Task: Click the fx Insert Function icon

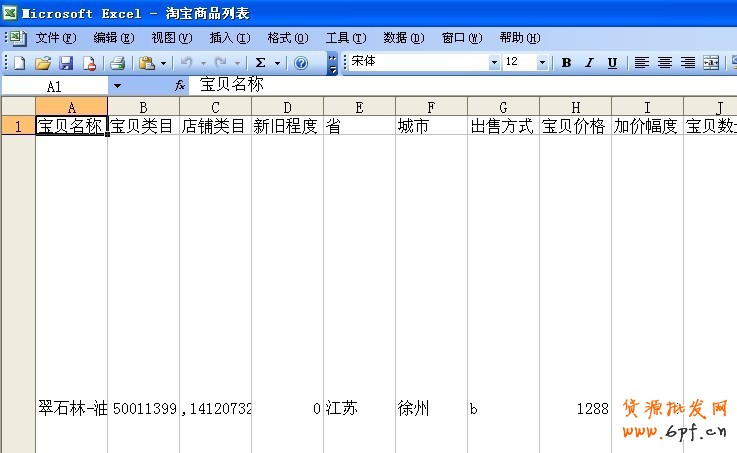Action: [180, 87]
